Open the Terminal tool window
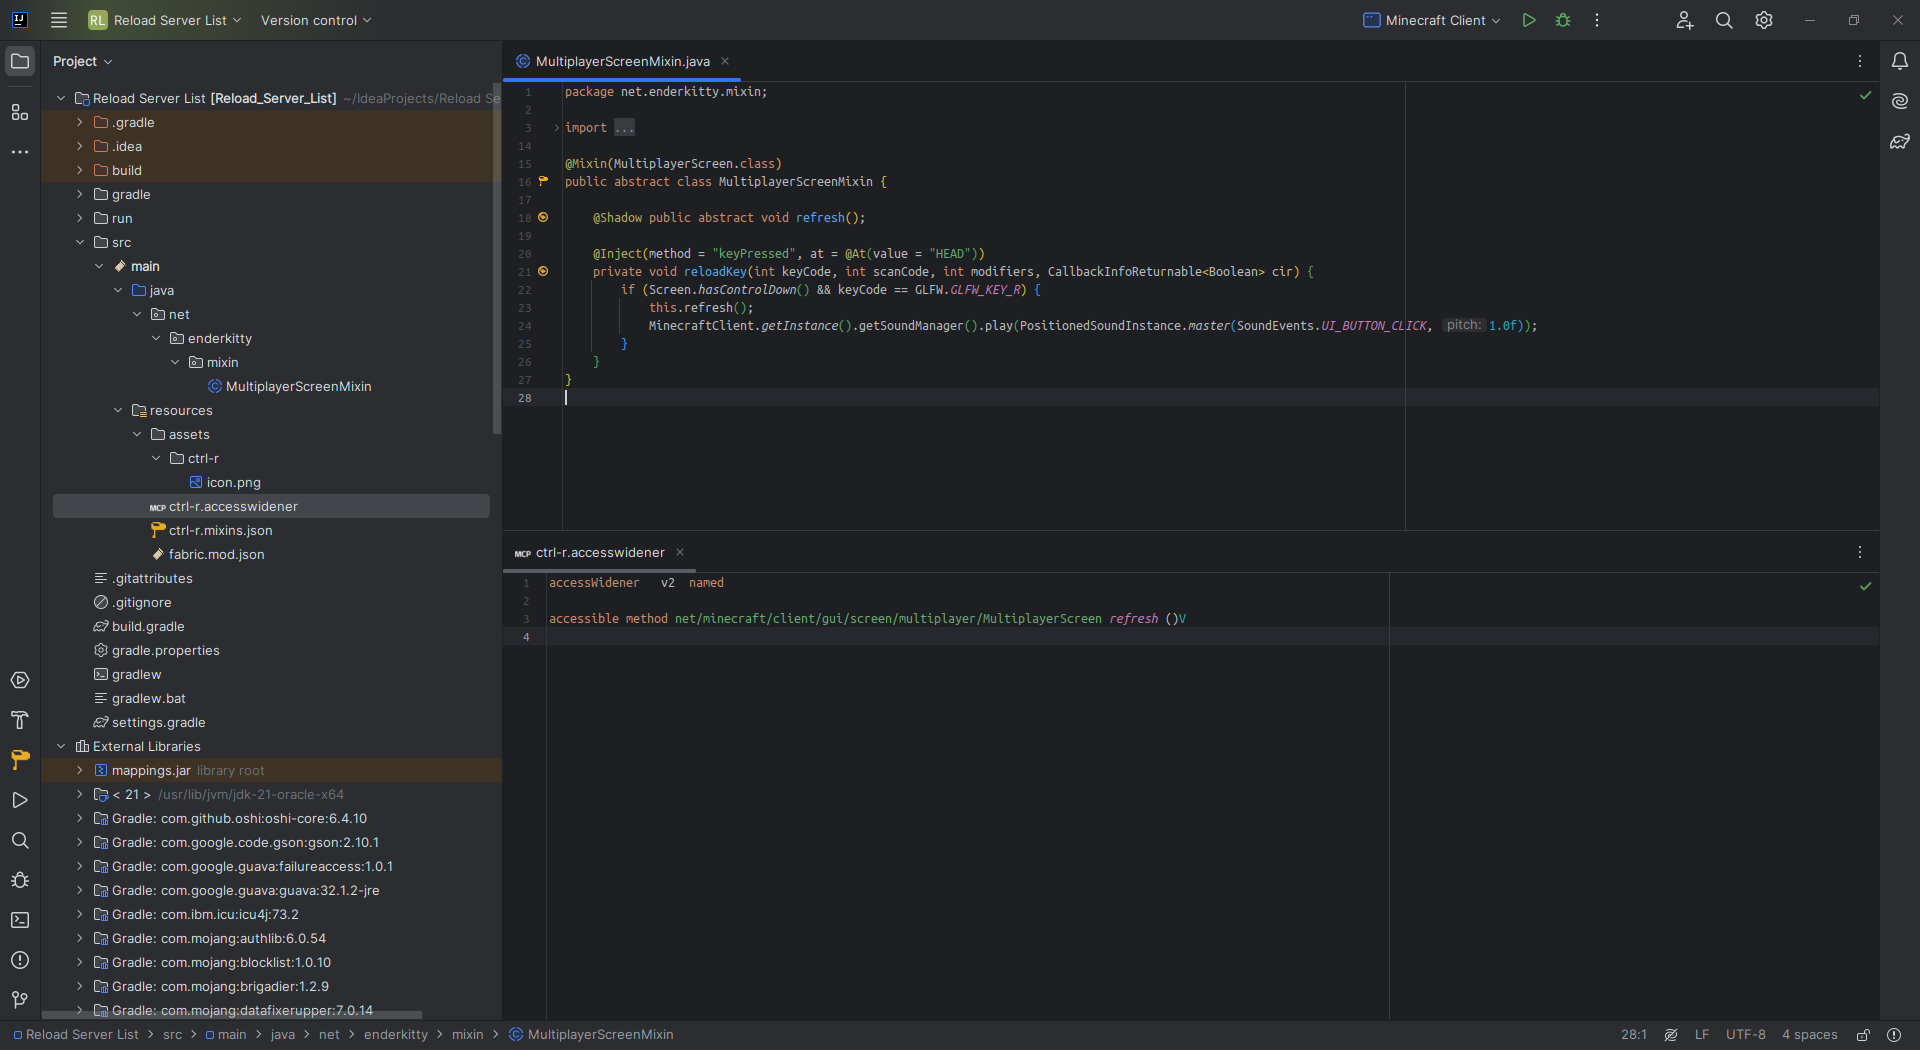Screen dimensions: 1920x1050 click(x=20, y=920)
